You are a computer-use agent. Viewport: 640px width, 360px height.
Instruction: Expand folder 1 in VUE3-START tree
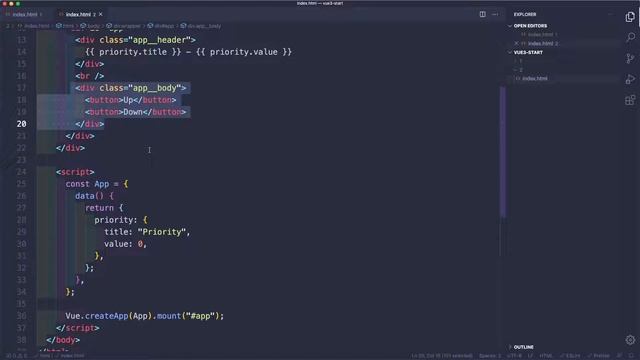tap(520, 61)
